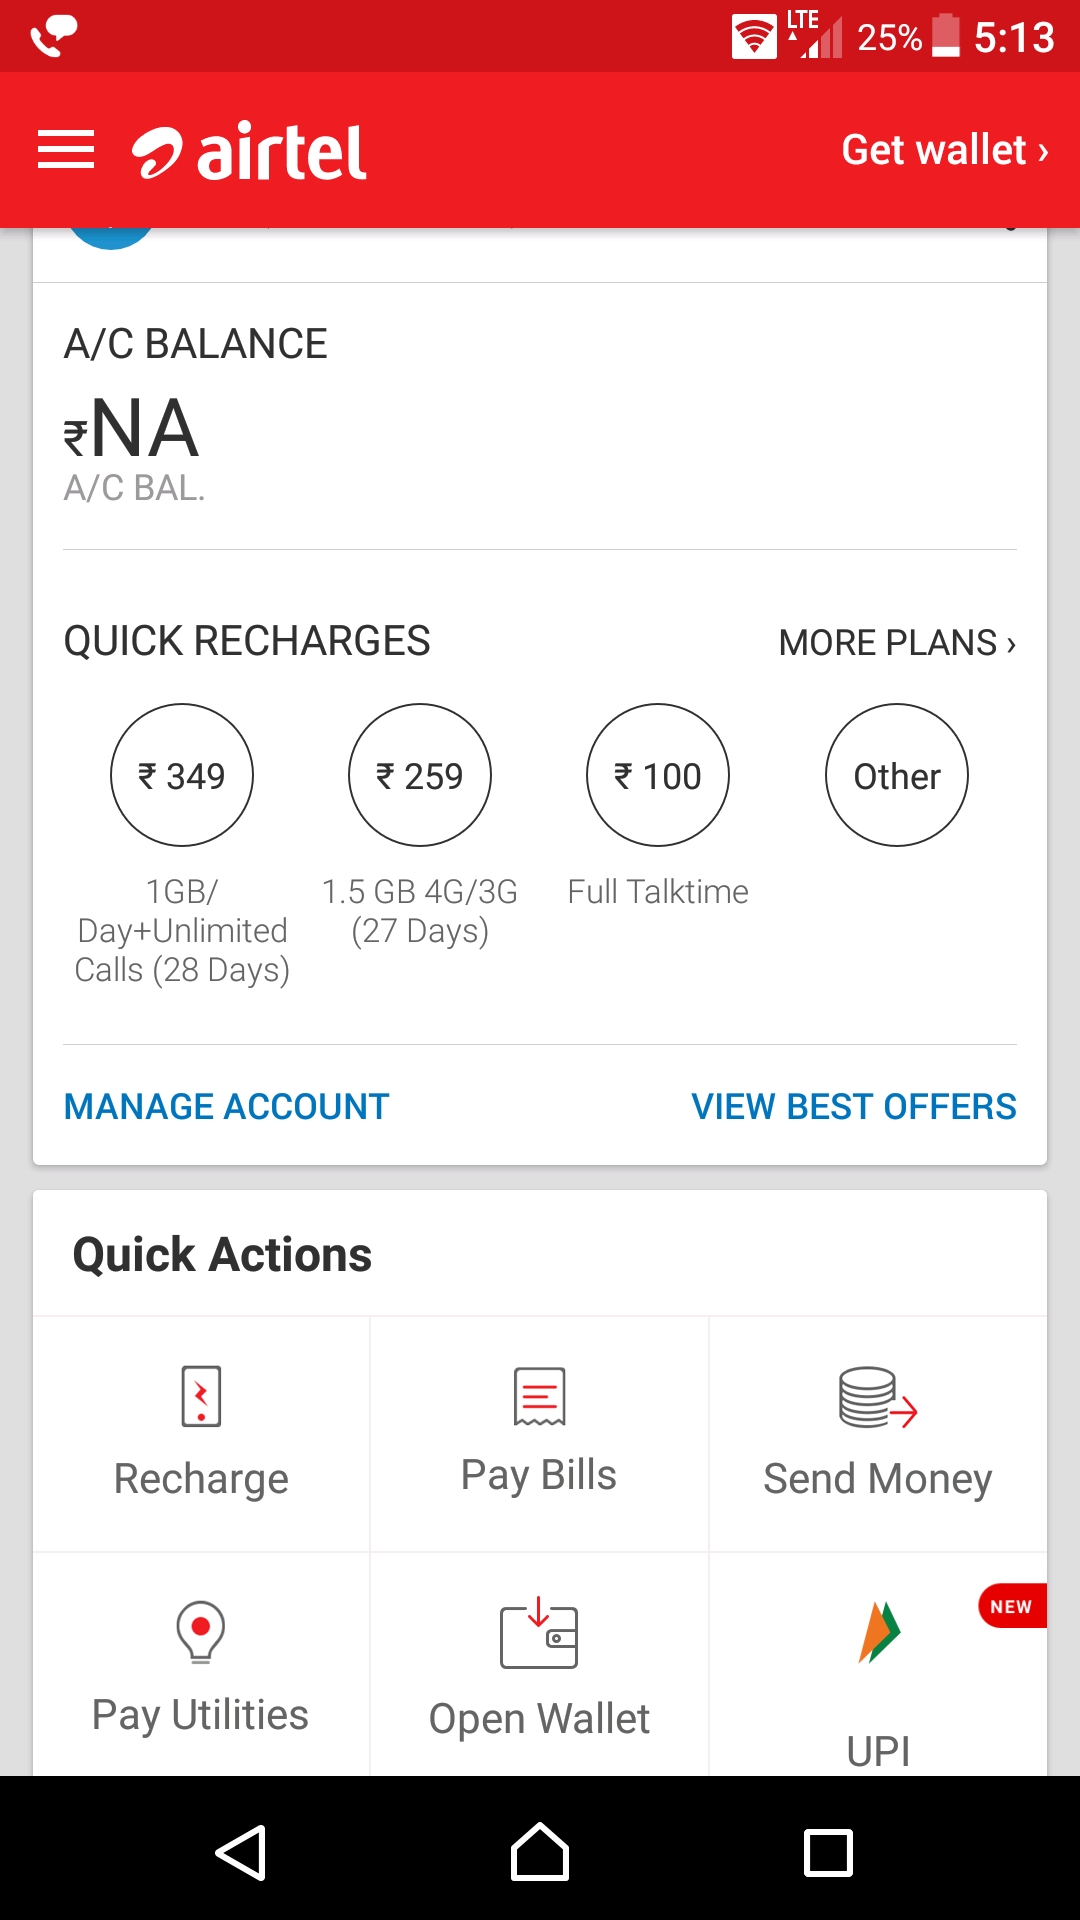Choose the Other recharge amount option
Image resolution: width=1080 pixels, height=1920 pixels.
[x=897, y=776]
